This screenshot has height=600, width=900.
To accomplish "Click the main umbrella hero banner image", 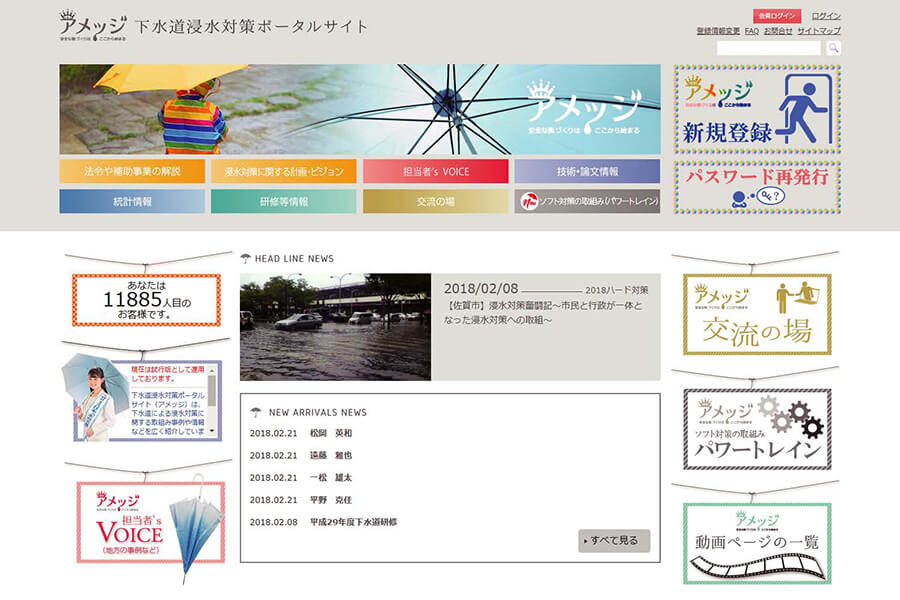I will tap(360, 109).
